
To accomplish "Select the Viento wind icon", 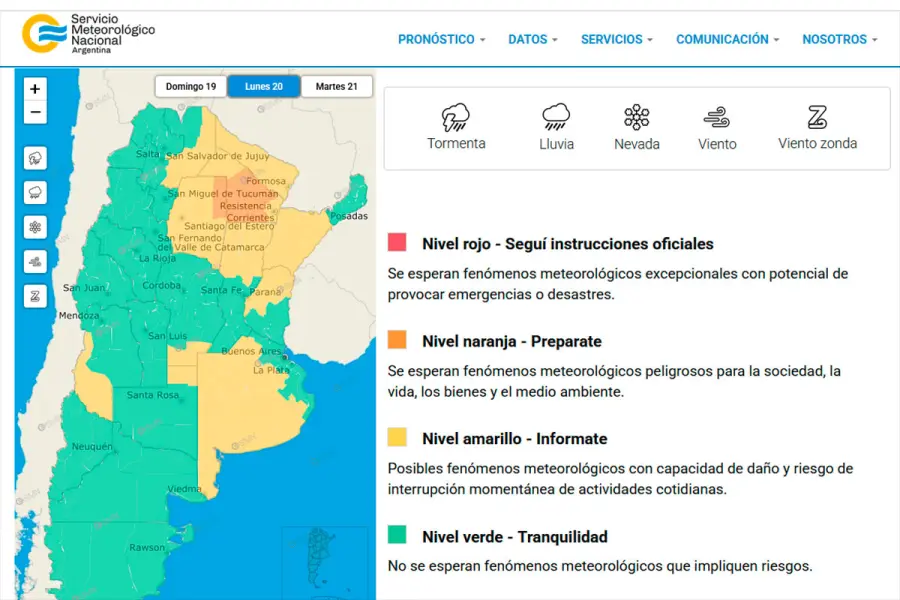I will click(x=717, y=118).
